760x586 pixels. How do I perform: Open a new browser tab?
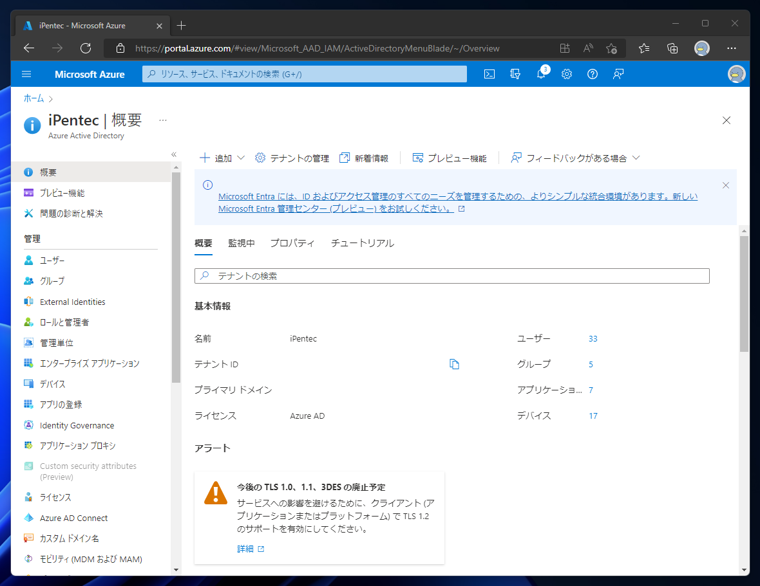click(181, 25)
